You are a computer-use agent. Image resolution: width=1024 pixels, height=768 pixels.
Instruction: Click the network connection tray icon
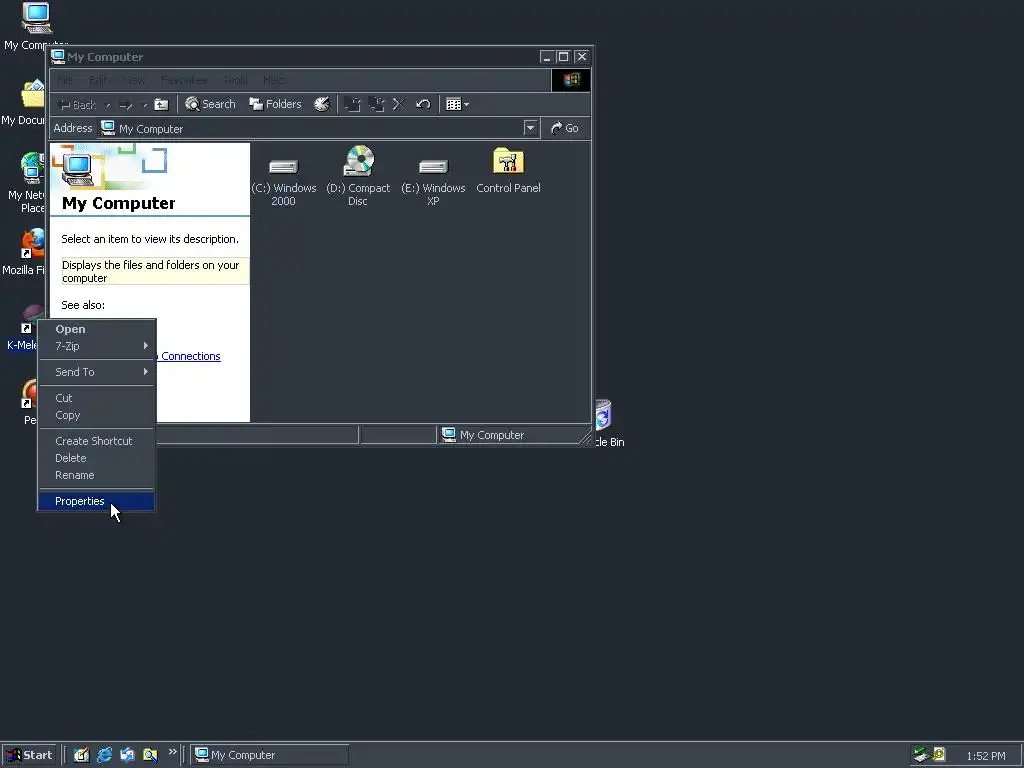point(921,755)
